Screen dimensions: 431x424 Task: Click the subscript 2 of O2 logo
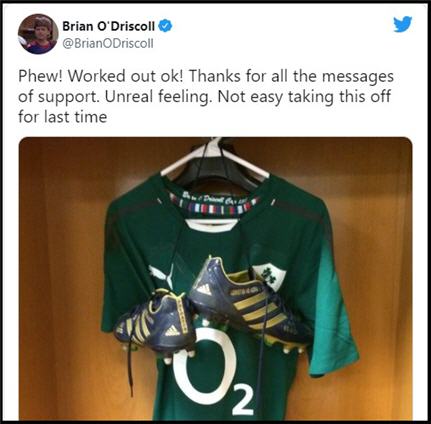tap(242, 401)
